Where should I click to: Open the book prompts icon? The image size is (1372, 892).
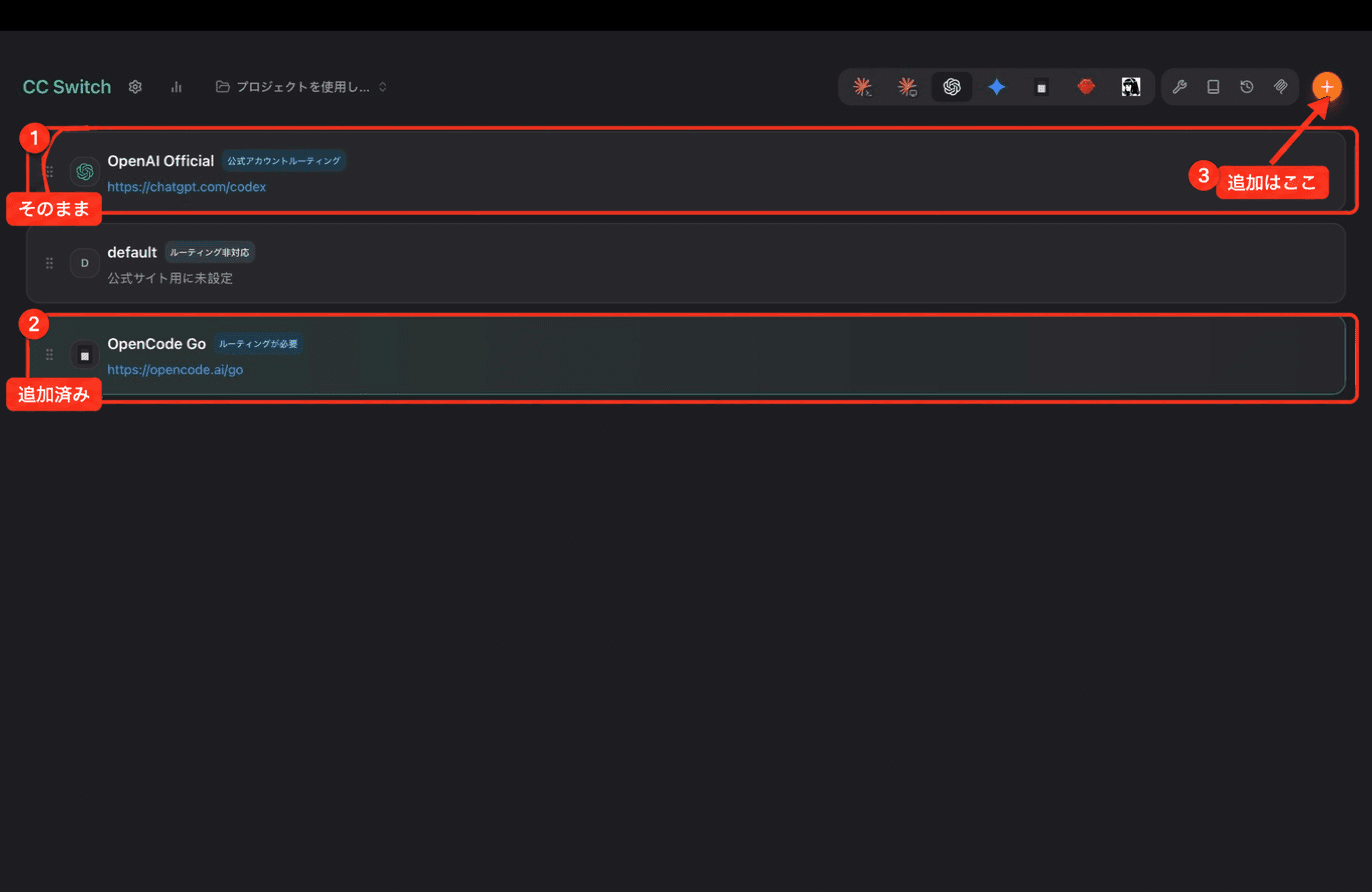pyautogui.click(x=1213, y=87)
